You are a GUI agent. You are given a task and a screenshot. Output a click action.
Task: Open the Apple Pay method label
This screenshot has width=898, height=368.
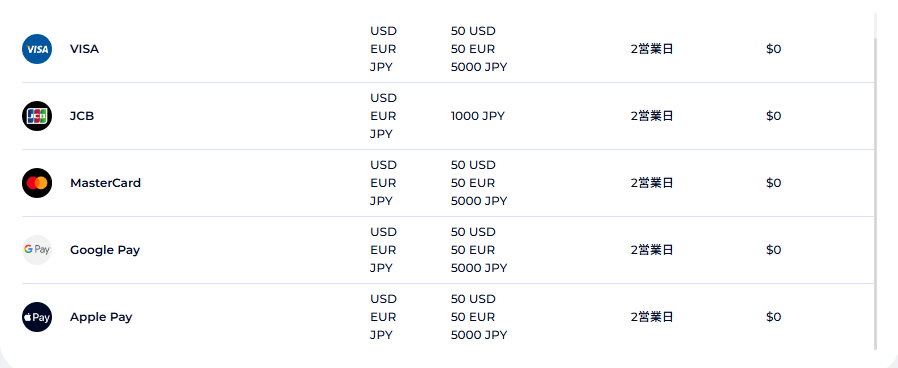tap(101, 317)
